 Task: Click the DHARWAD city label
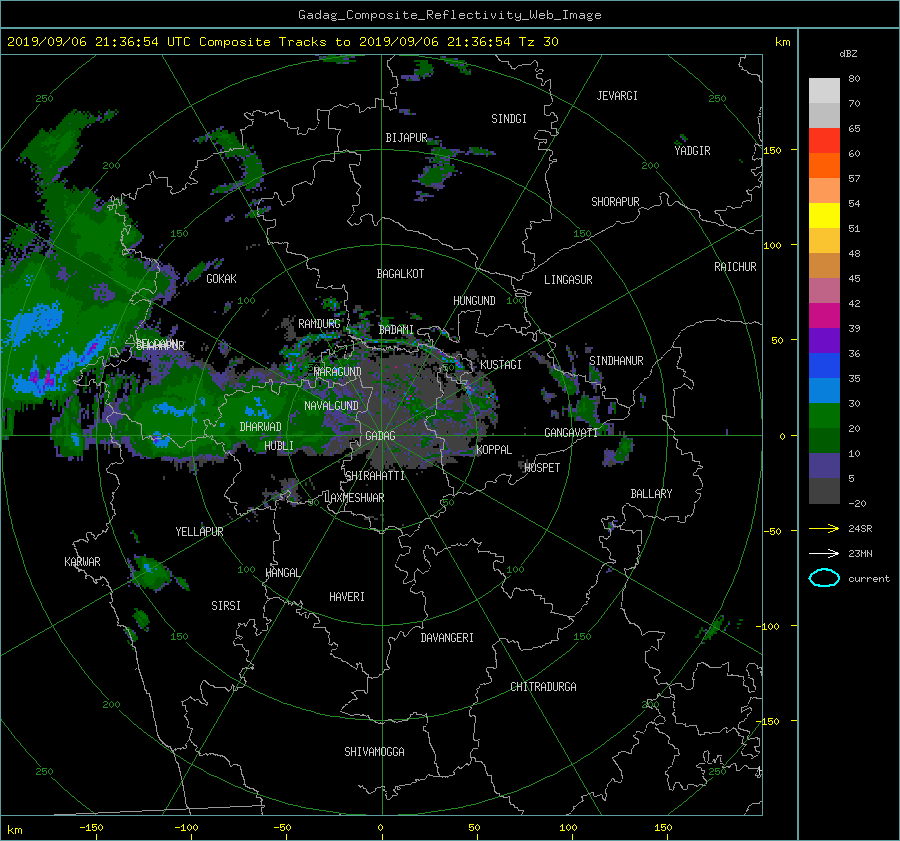point(261,427)
